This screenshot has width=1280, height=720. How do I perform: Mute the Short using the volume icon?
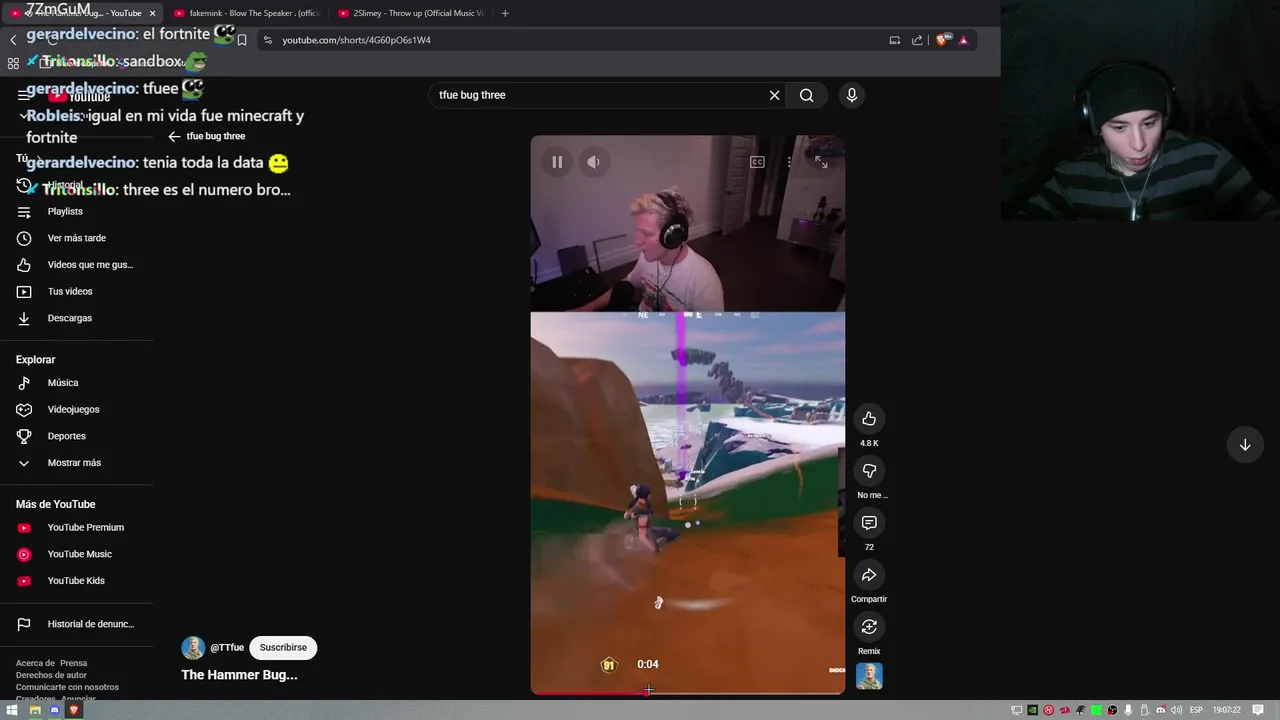[593, 162]
